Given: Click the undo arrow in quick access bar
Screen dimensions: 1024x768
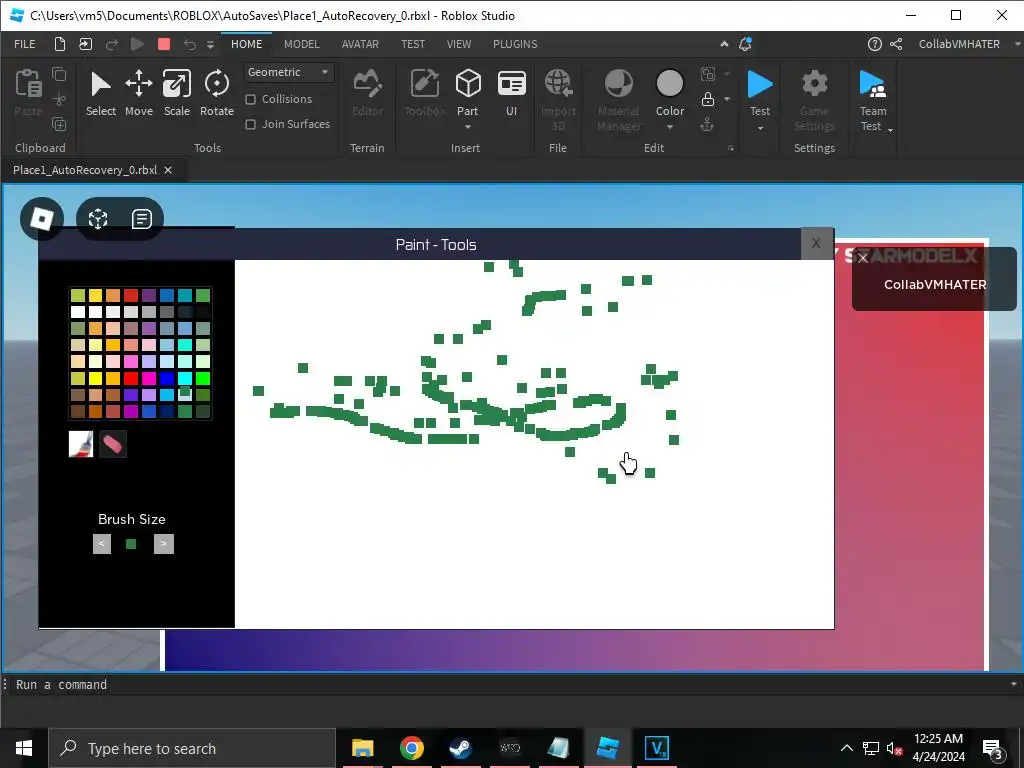Looking at the screenshot, I should (189, 44).
